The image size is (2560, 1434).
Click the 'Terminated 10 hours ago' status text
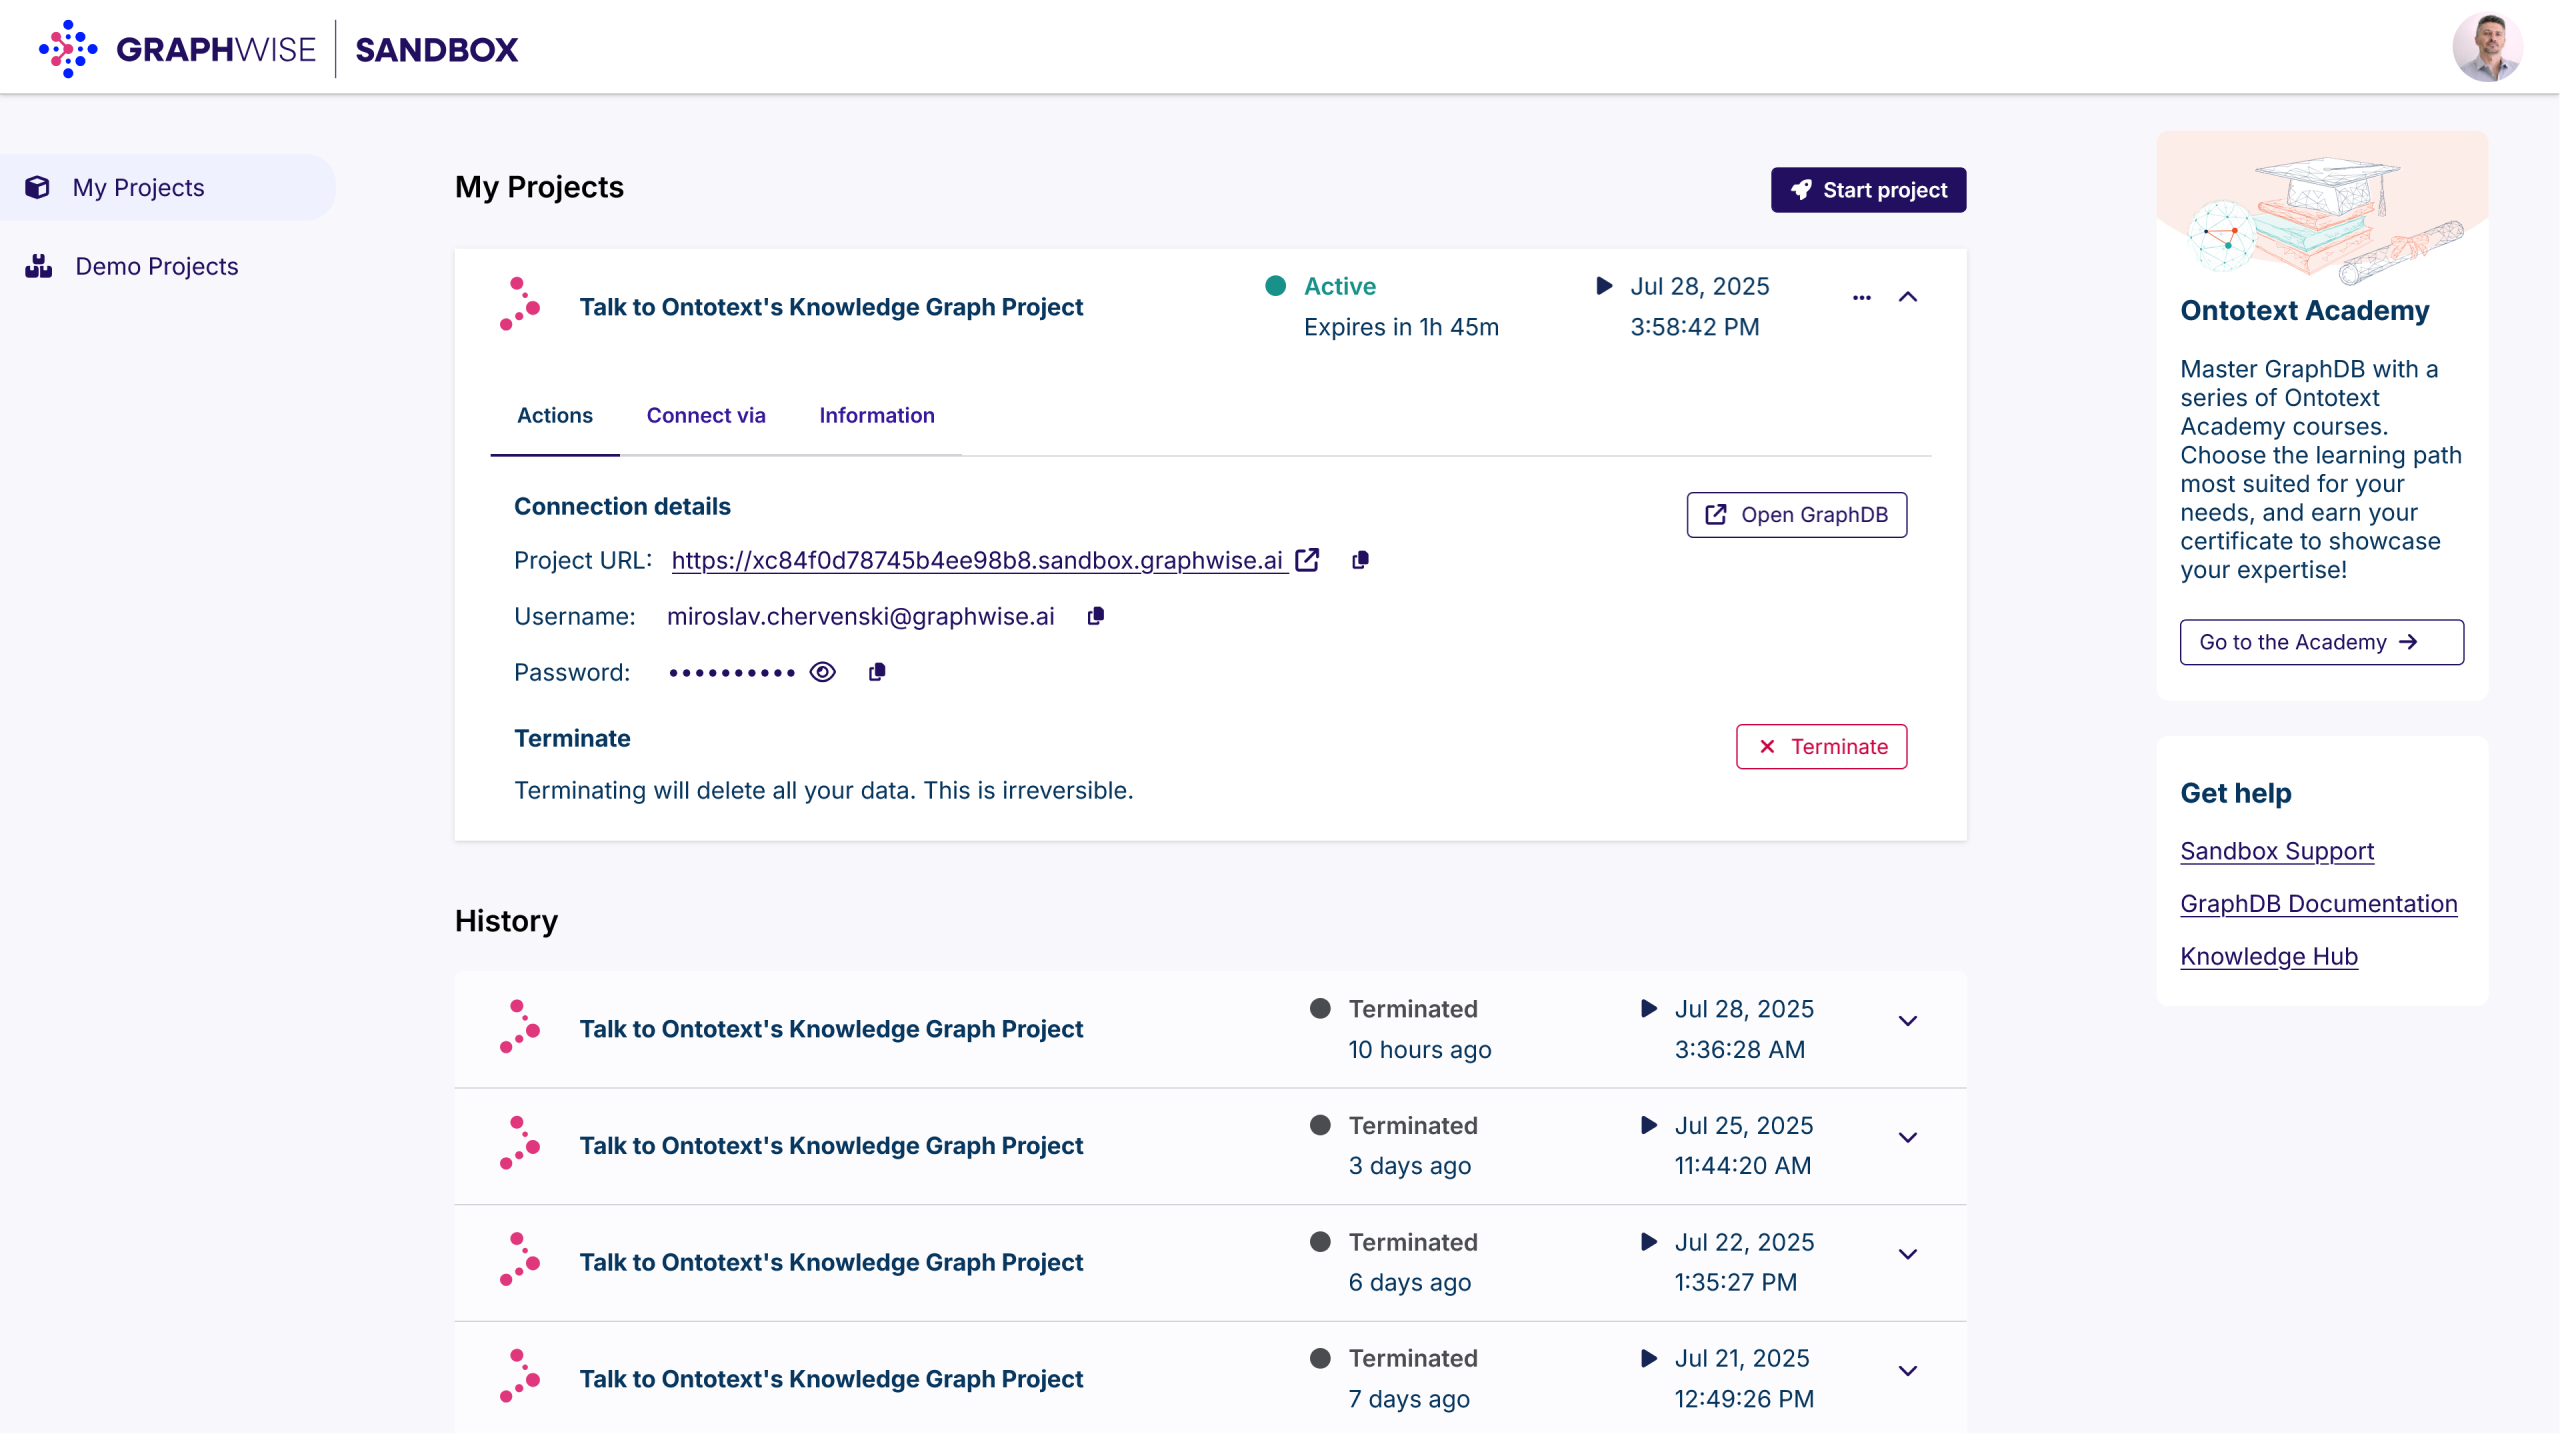tap(1419, 1029)
